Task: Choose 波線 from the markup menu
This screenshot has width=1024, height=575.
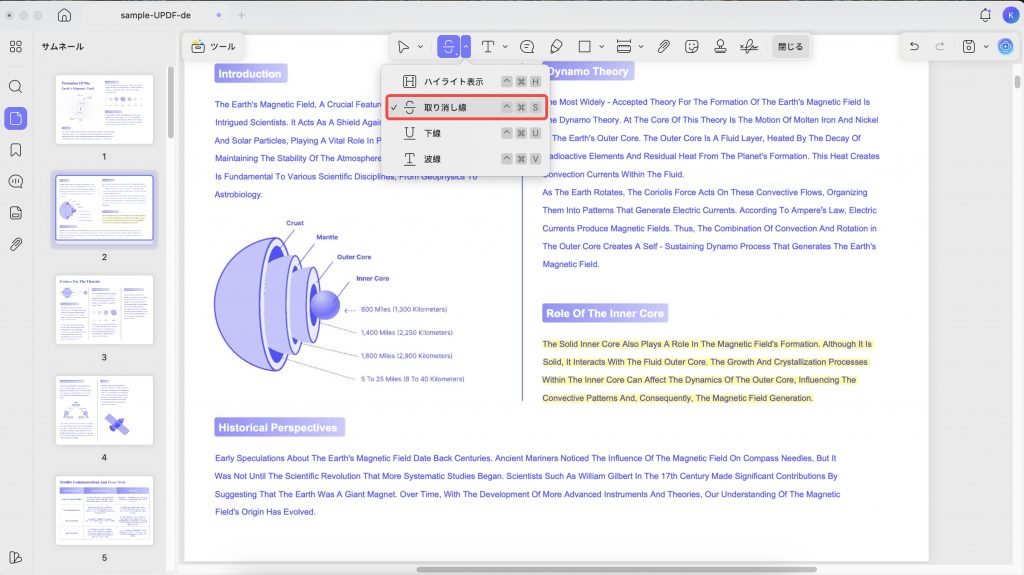Action: (x=466, y=159)
